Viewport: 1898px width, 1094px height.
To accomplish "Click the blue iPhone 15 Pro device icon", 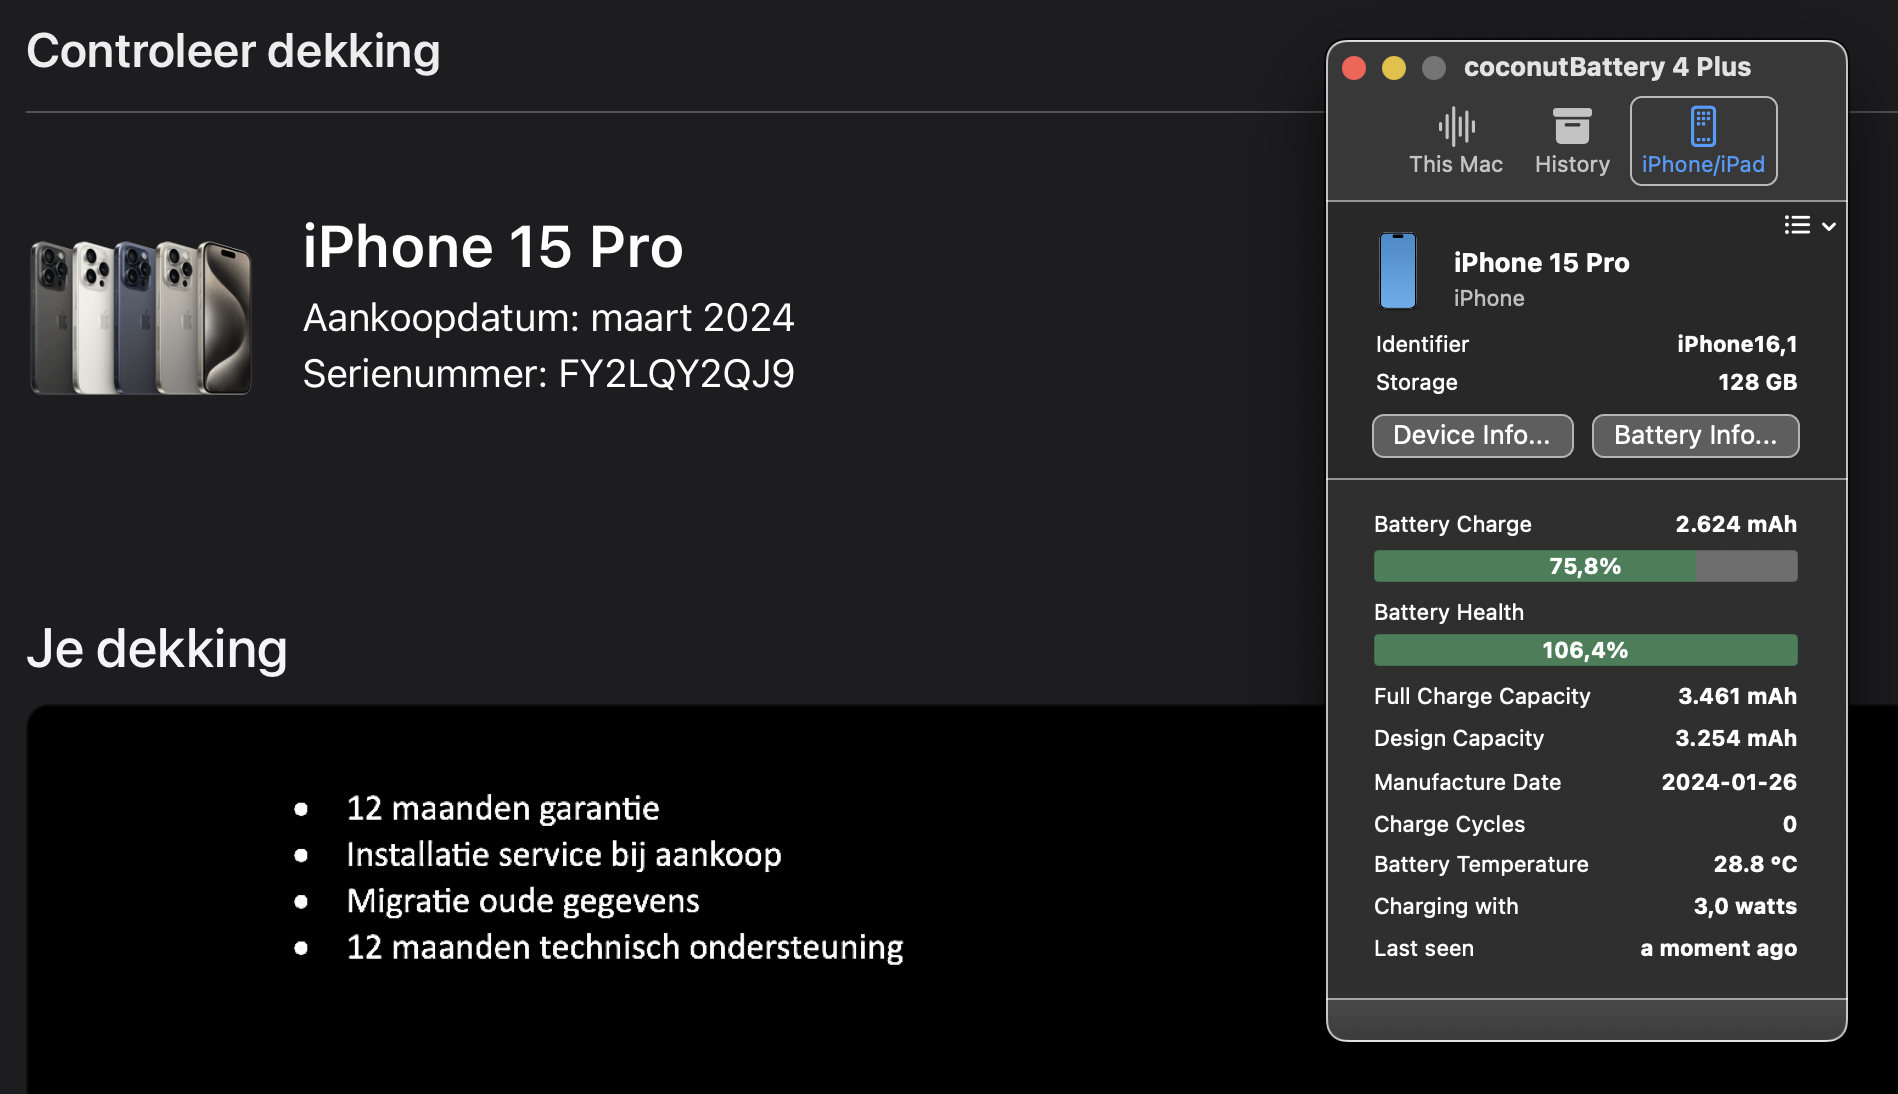I will (1398, 271).
